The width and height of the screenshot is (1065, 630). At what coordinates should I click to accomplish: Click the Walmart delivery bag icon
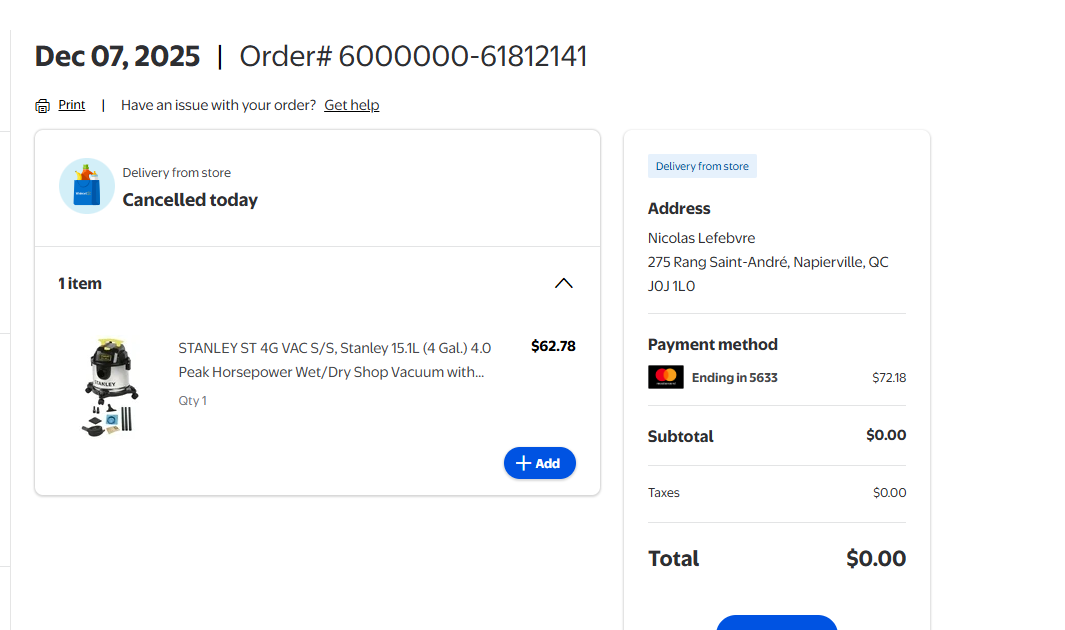point(87,186)
